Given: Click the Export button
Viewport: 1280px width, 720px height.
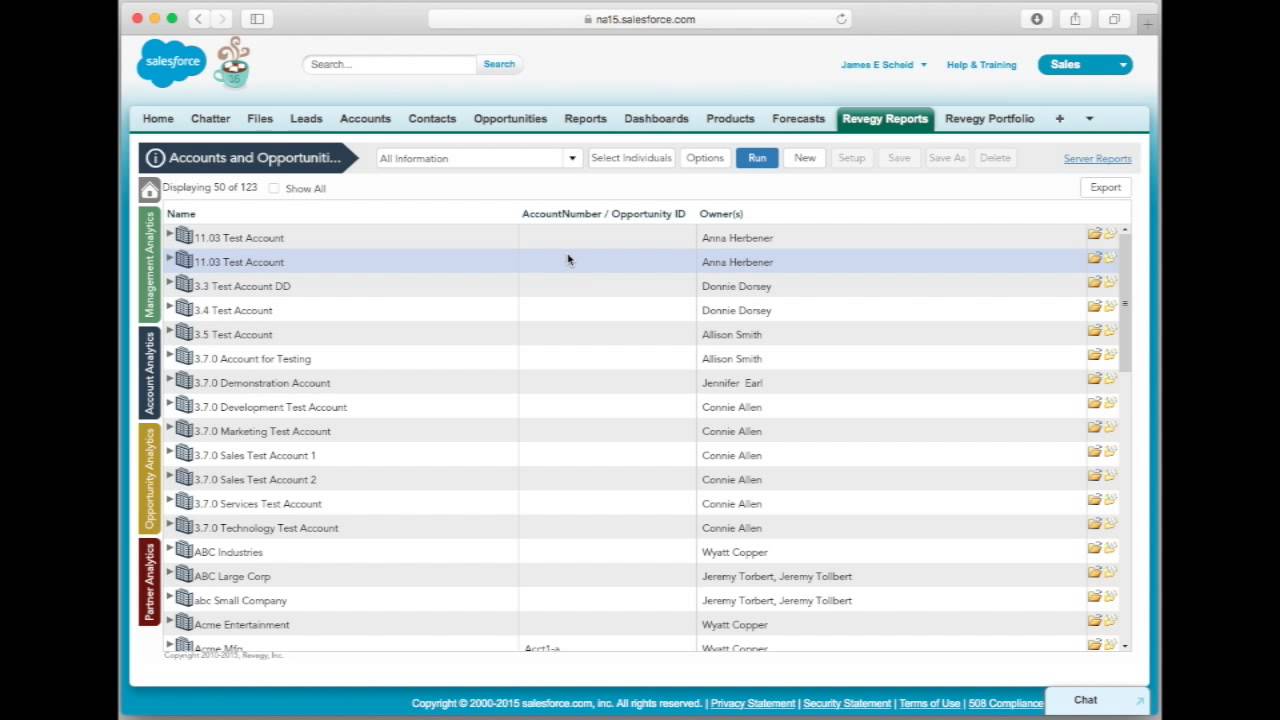Looking at the screenshot, I should click(1105, 187).
